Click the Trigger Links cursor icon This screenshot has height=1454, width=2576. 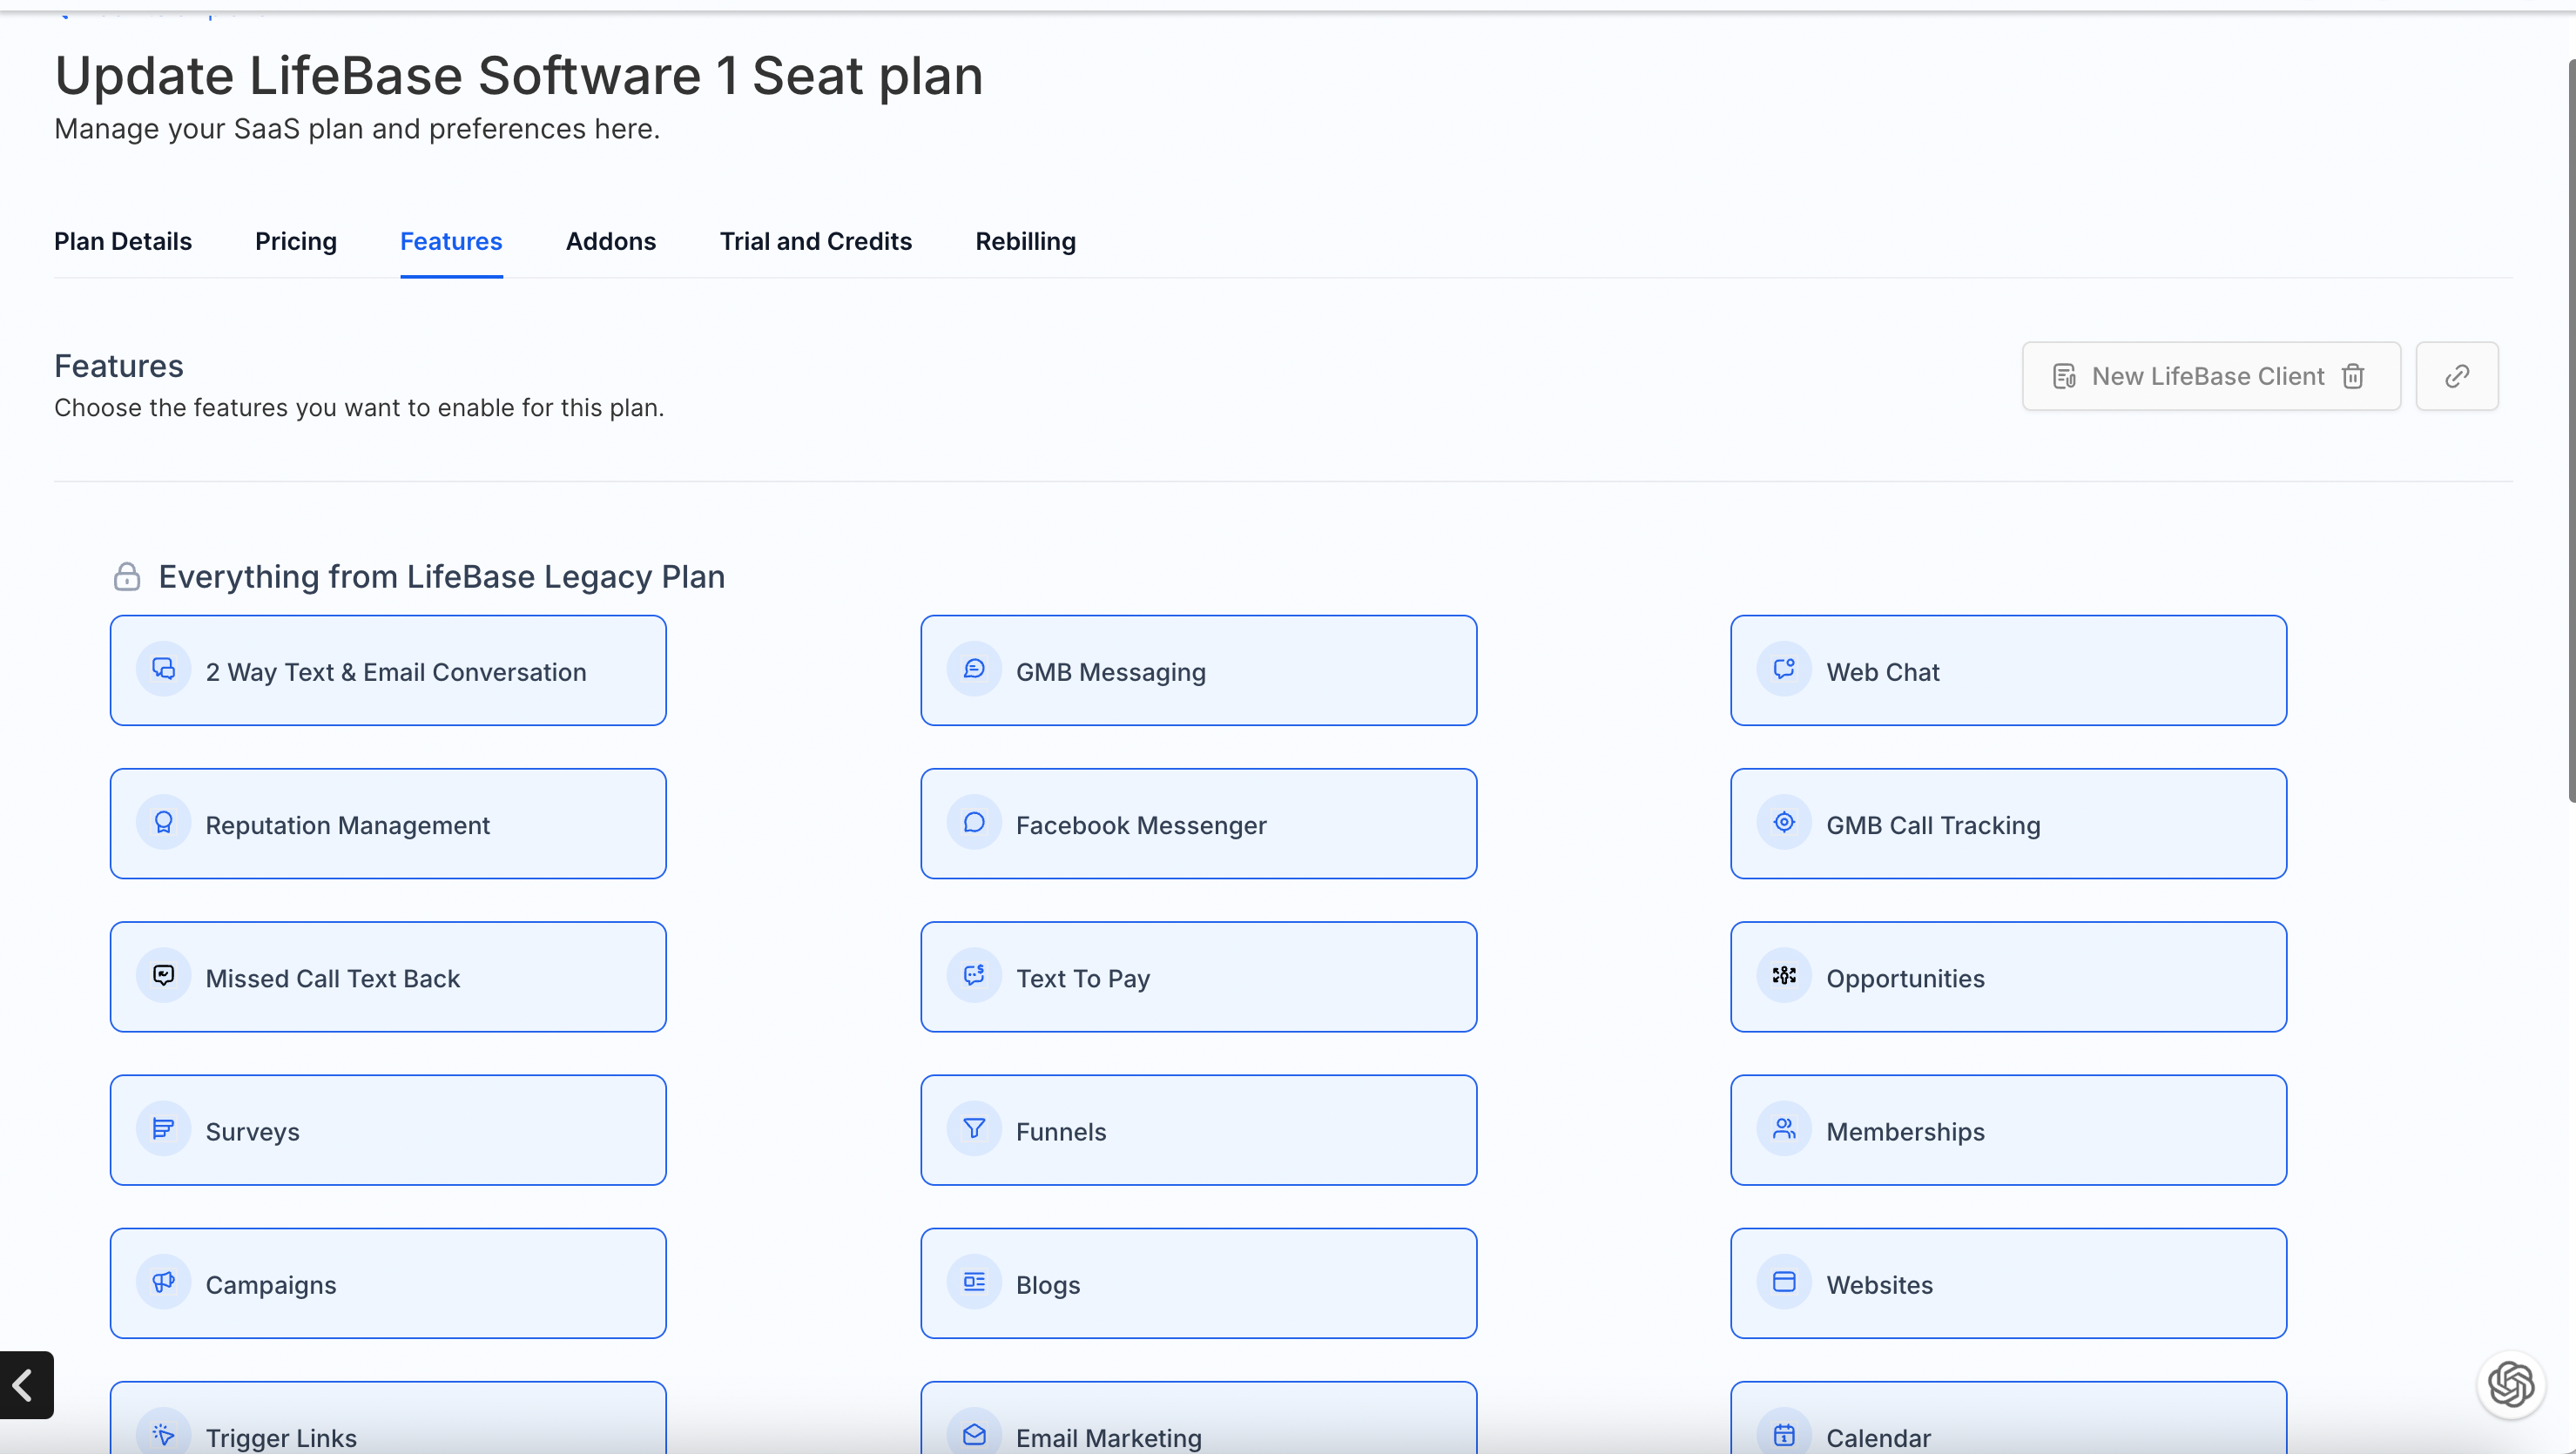pyautogui.click(x=164, y=1435)
